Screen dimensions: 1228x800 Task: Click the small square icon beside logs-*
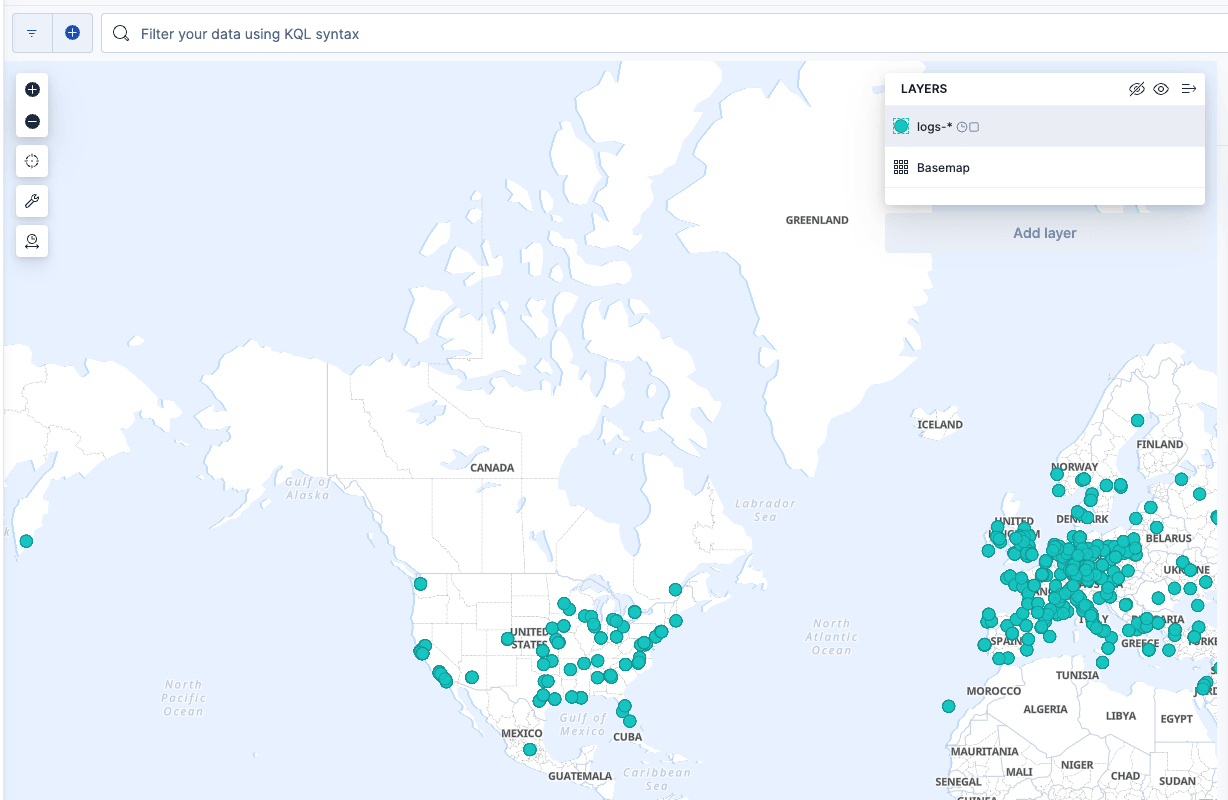point(974,128)
